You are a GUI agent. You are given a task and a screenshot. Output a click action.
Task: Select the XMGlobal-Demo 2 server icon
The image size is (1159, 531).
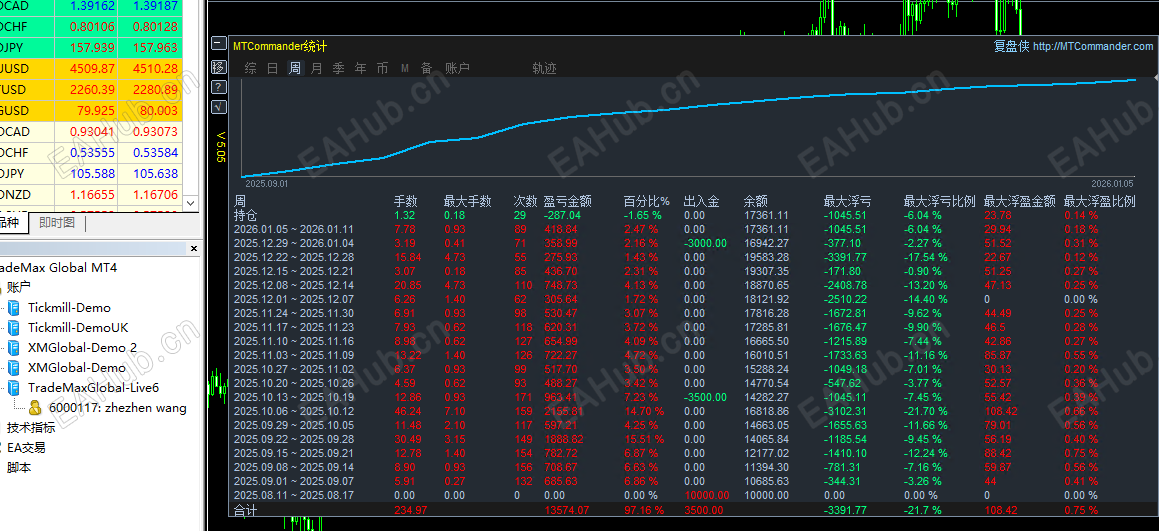pyautogui.click(x=13, y=348)
